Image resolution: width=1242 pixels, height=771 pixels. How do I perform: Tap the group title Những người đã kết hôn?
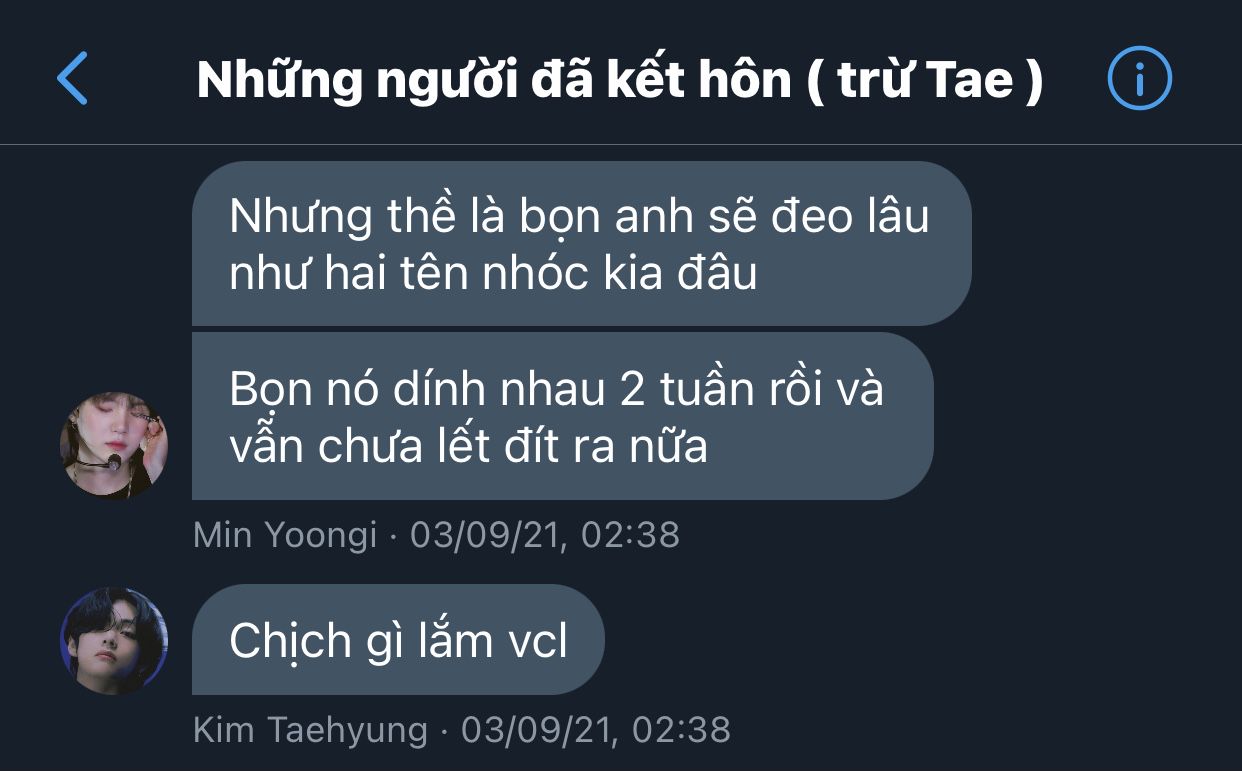pyautogui.click(x=494, y=80)
